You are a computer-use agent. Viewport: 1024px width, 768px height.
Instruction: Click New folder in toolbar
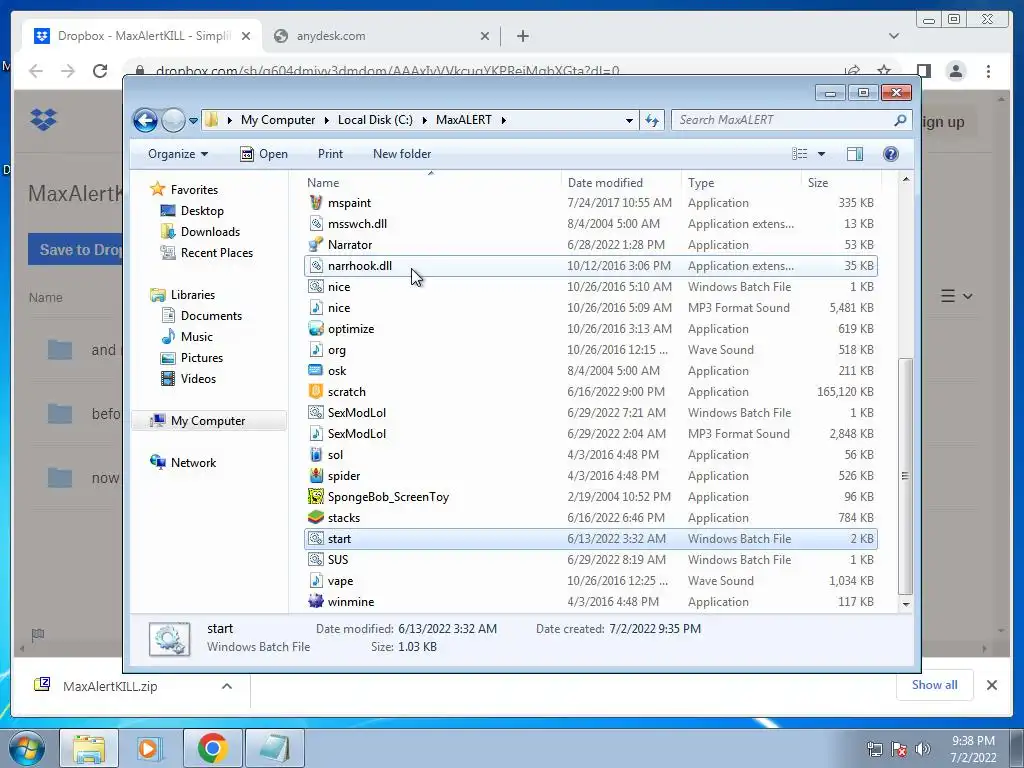[402, 154]
